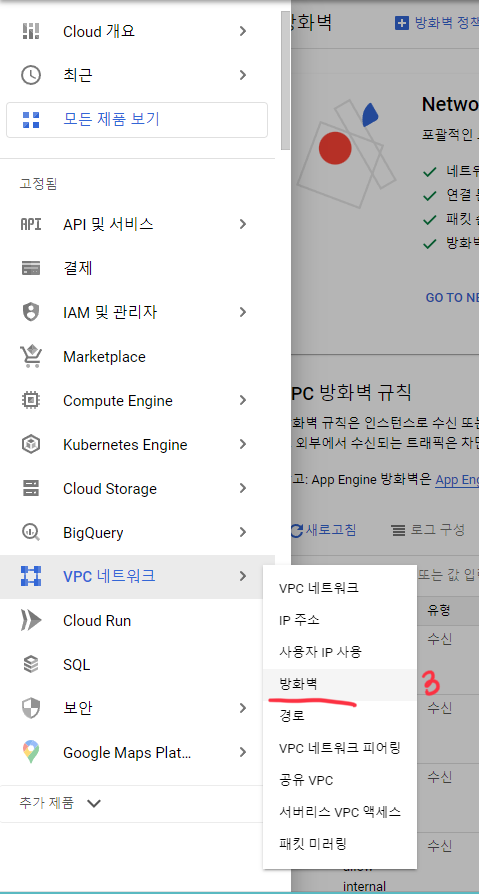Image resolution: width=479 pixels, height=894 pixels.
Task: Click the 모든 제품 보기 grid icon
Action: [31, 119]
